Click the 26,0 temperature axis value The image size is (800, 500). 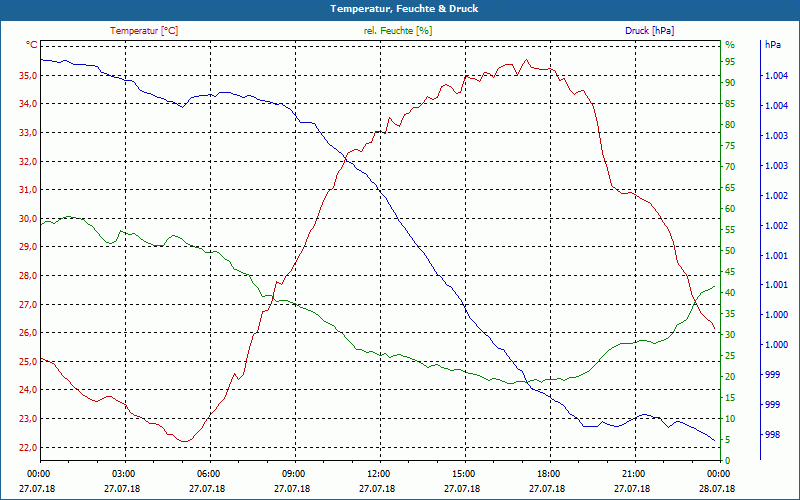pyautogui.click(x=28, y=333)
